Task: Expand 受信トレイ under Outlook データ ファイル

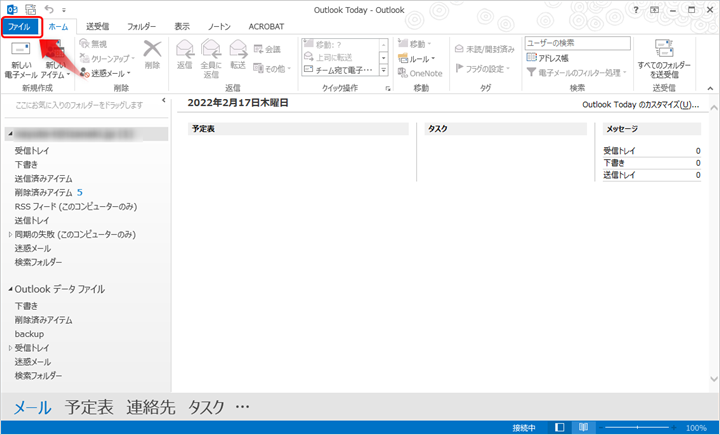Action: (x=10, y=348)
